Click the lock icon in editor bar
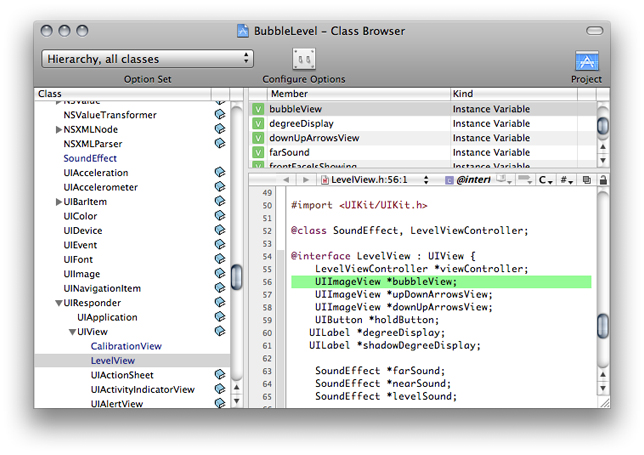The height and width of the screenshot is (455, 644). coord(603,180)
